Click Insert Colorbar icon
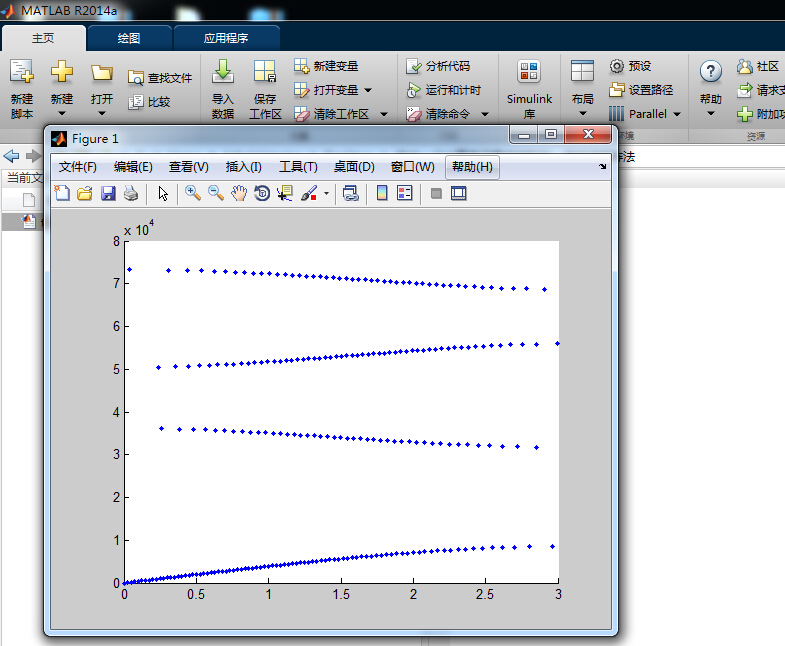 382,193
